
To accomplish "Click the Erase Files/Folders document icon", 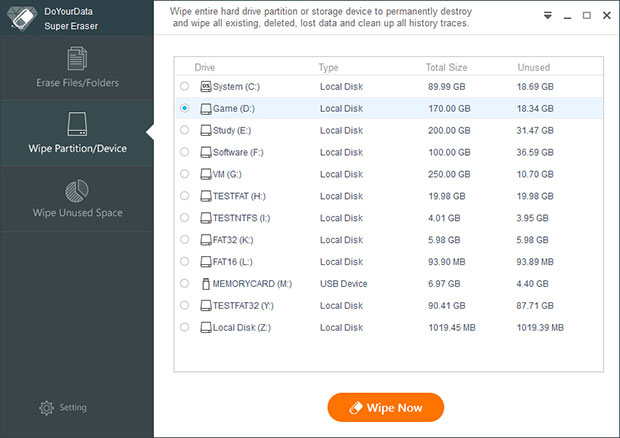I will tap(77, 59).
